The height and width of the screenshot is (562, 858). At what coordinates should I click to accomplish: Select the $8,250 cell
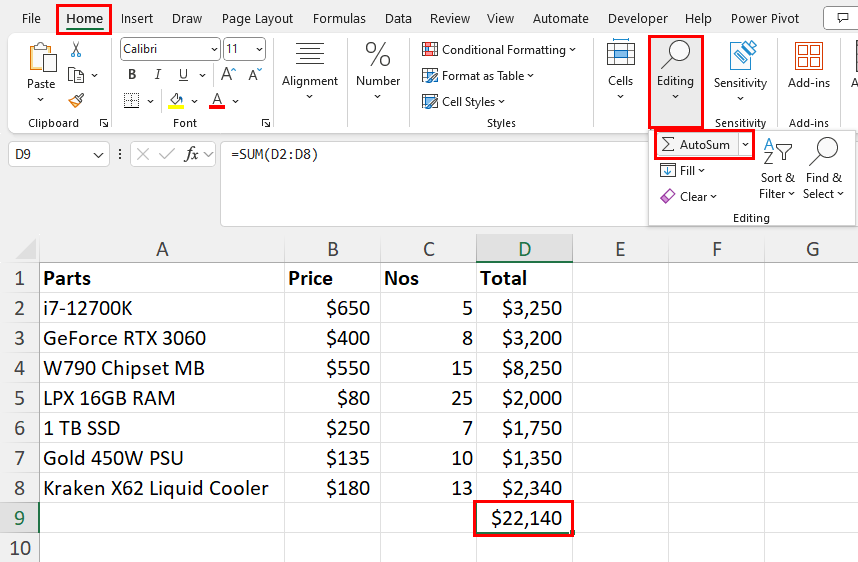point(524,368)
